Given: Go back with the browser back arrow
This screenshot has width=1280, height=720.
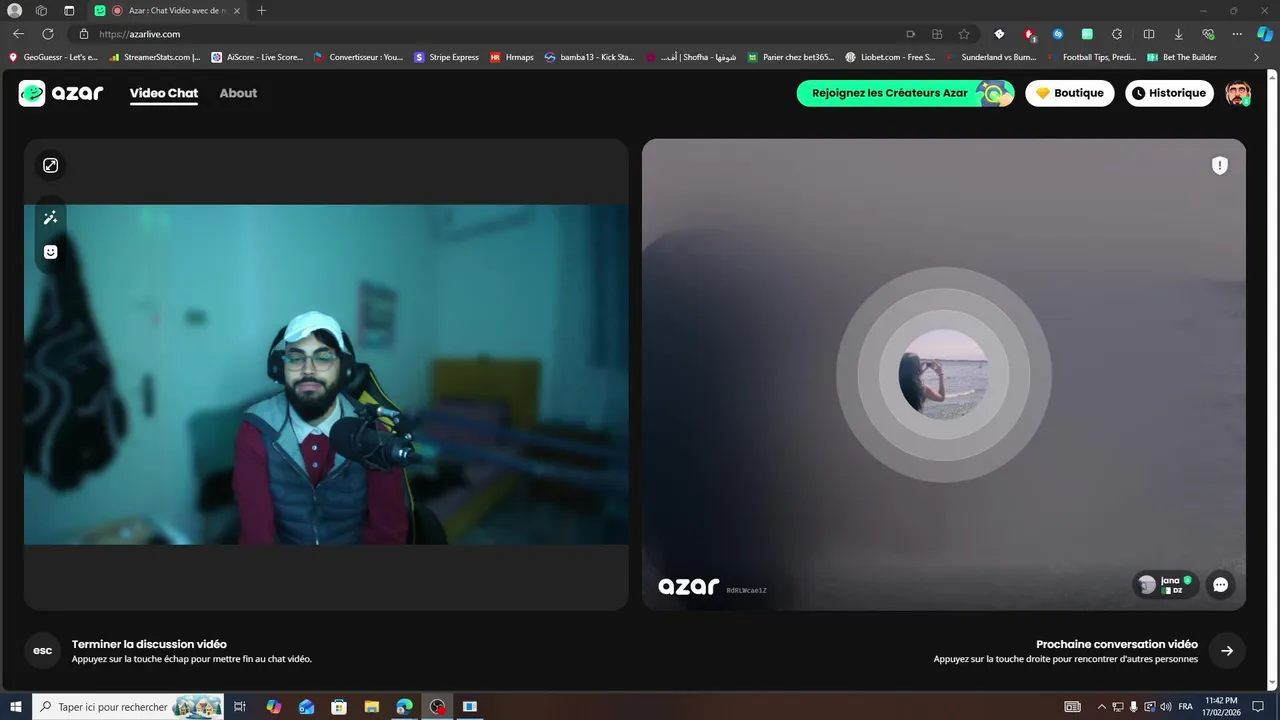Looking at the screenshot, I should 18,34.
